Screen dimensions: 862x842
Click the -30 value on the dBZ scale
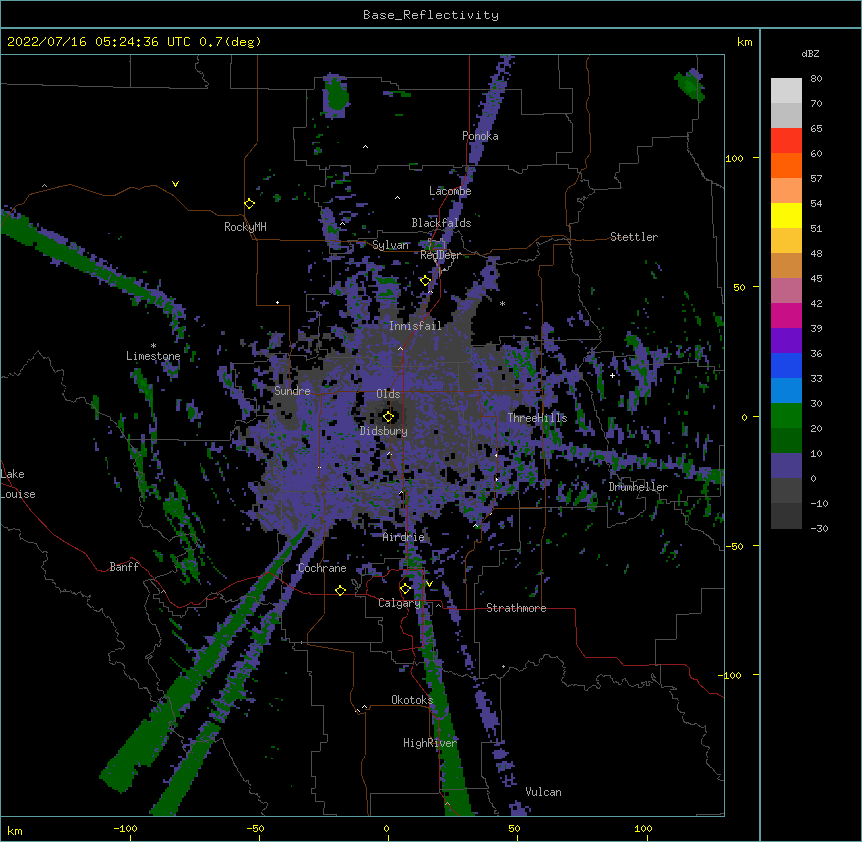point(819,529)
